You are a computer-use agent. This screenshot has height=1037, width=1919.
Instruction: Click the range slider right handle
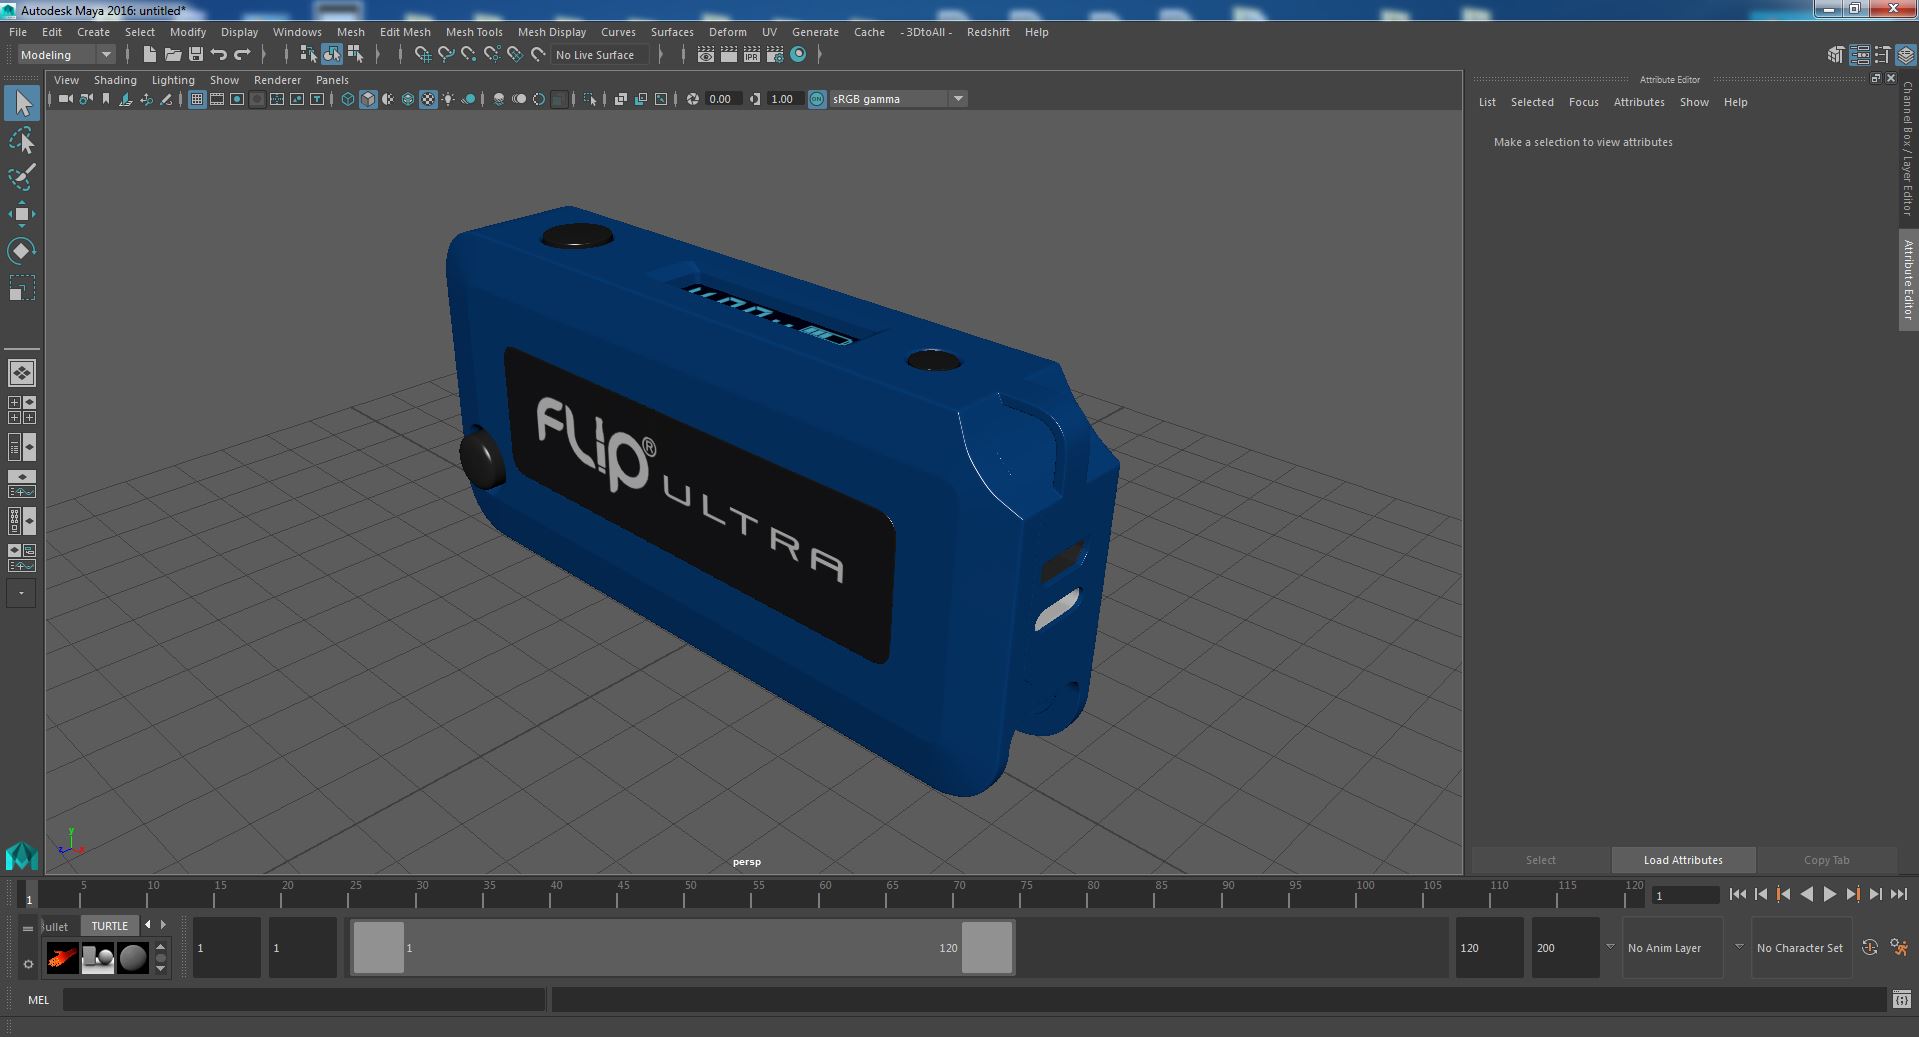[x=987, y=947]
